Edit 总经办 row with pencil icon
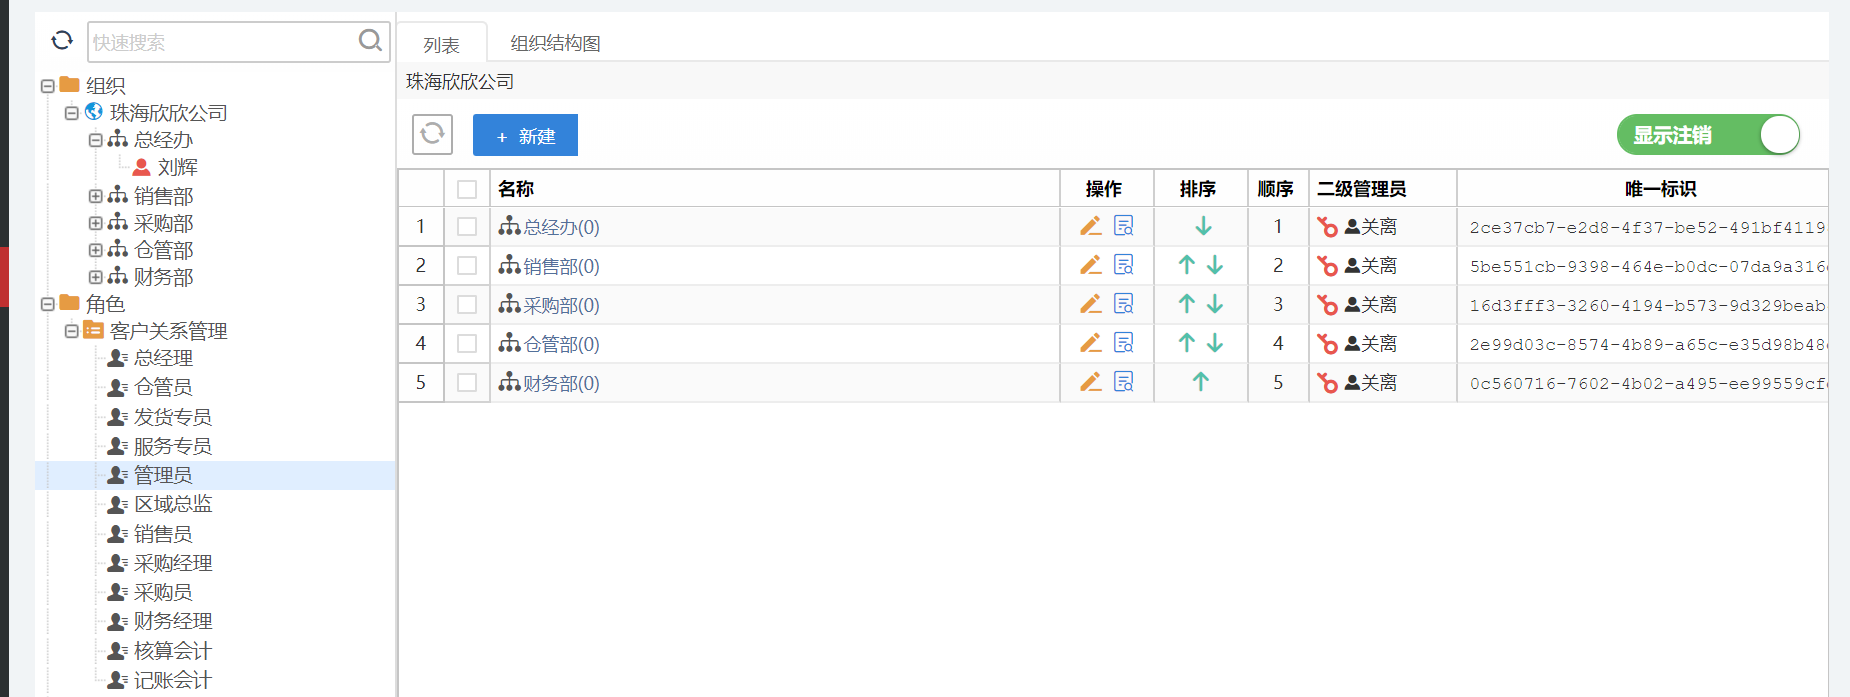The width and height of the screenshot is (1850, 697). tap(1091, 226)
